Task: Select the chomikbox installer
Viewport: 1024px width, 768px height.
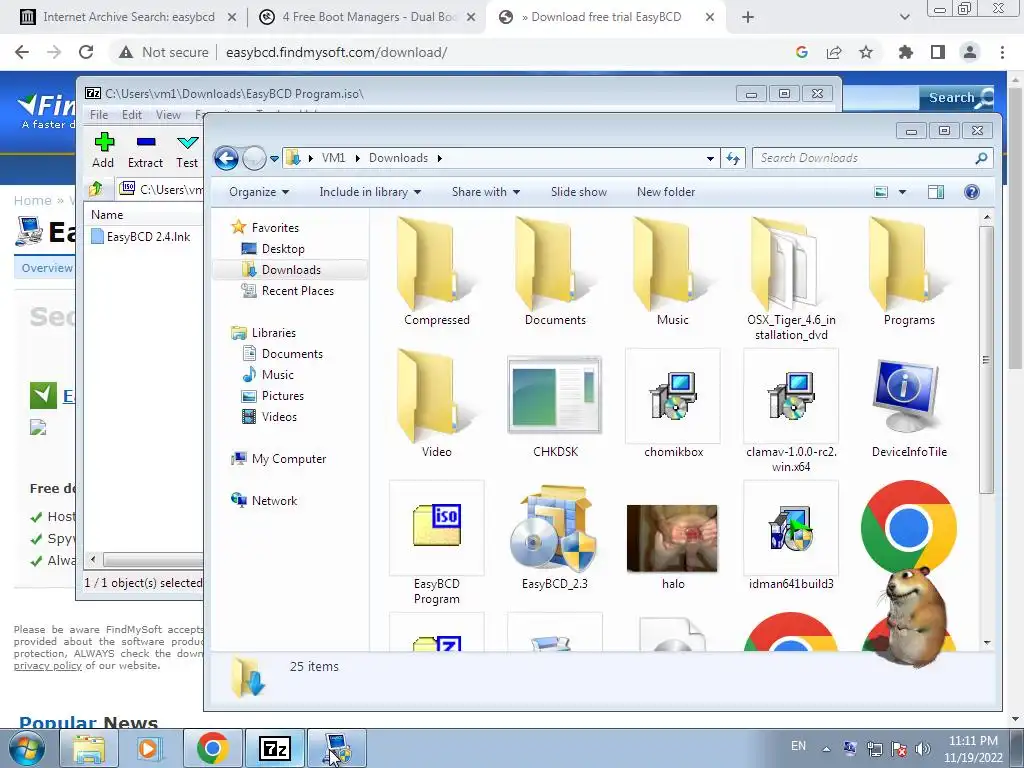Action: point(673,403)
